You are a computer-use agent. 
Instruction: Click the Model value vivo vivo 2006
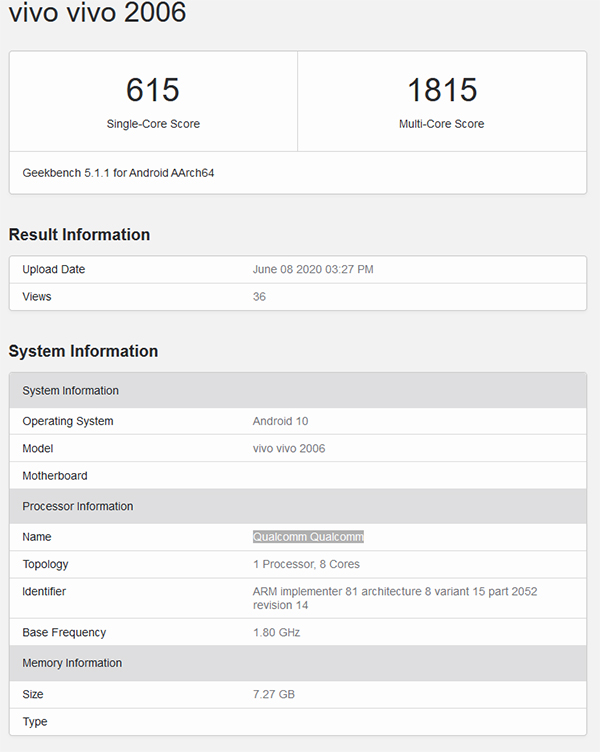click(x=288, y=449)
